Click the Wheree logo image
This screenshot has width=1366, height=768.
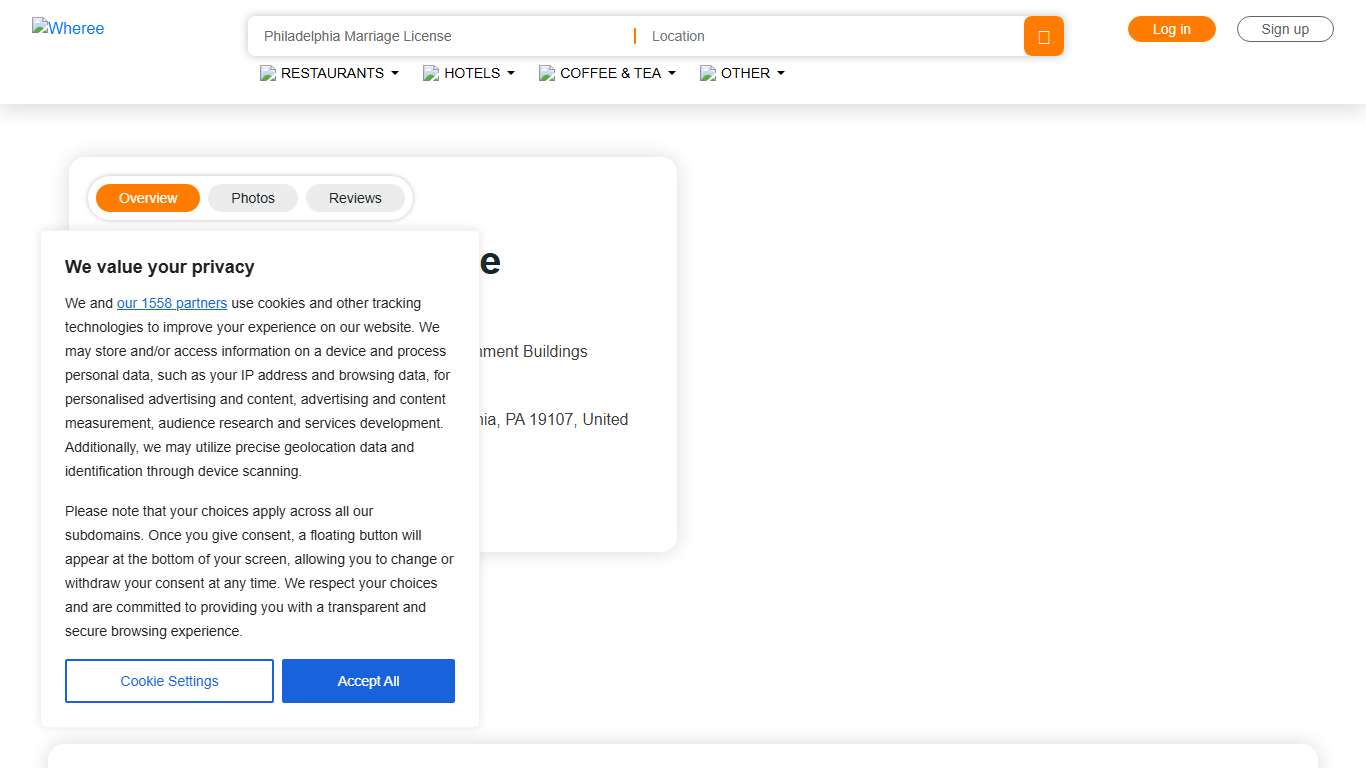click(x=68, y=28)
